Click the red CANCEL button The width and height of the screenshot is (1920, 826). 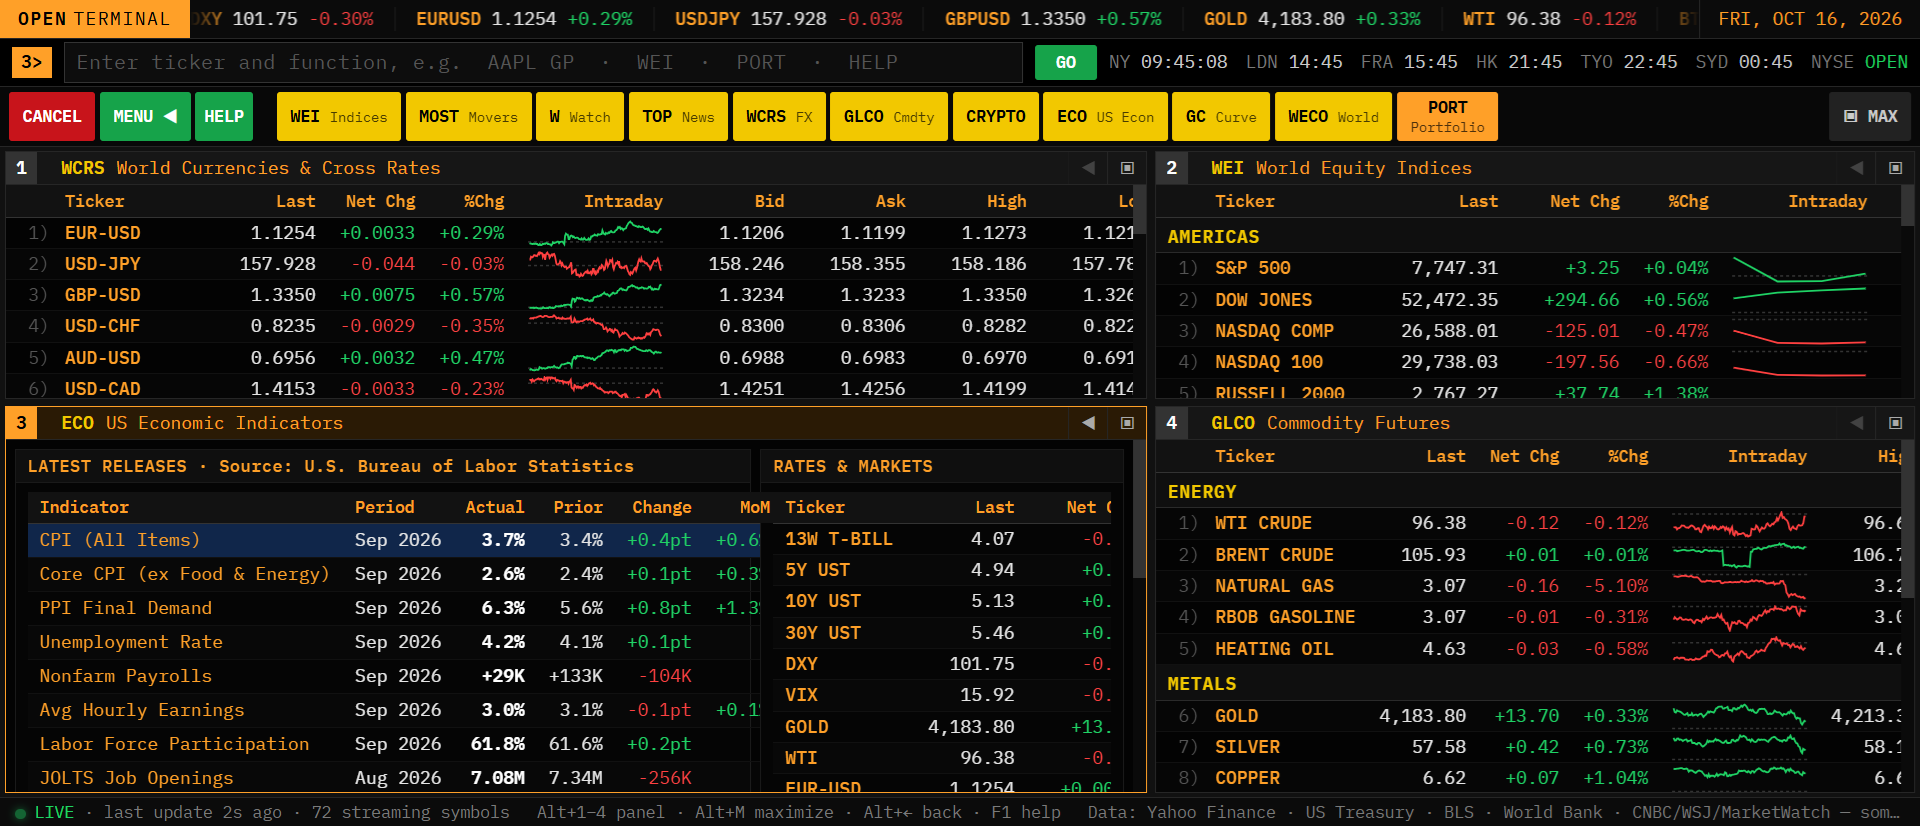(x=52, y=116)
